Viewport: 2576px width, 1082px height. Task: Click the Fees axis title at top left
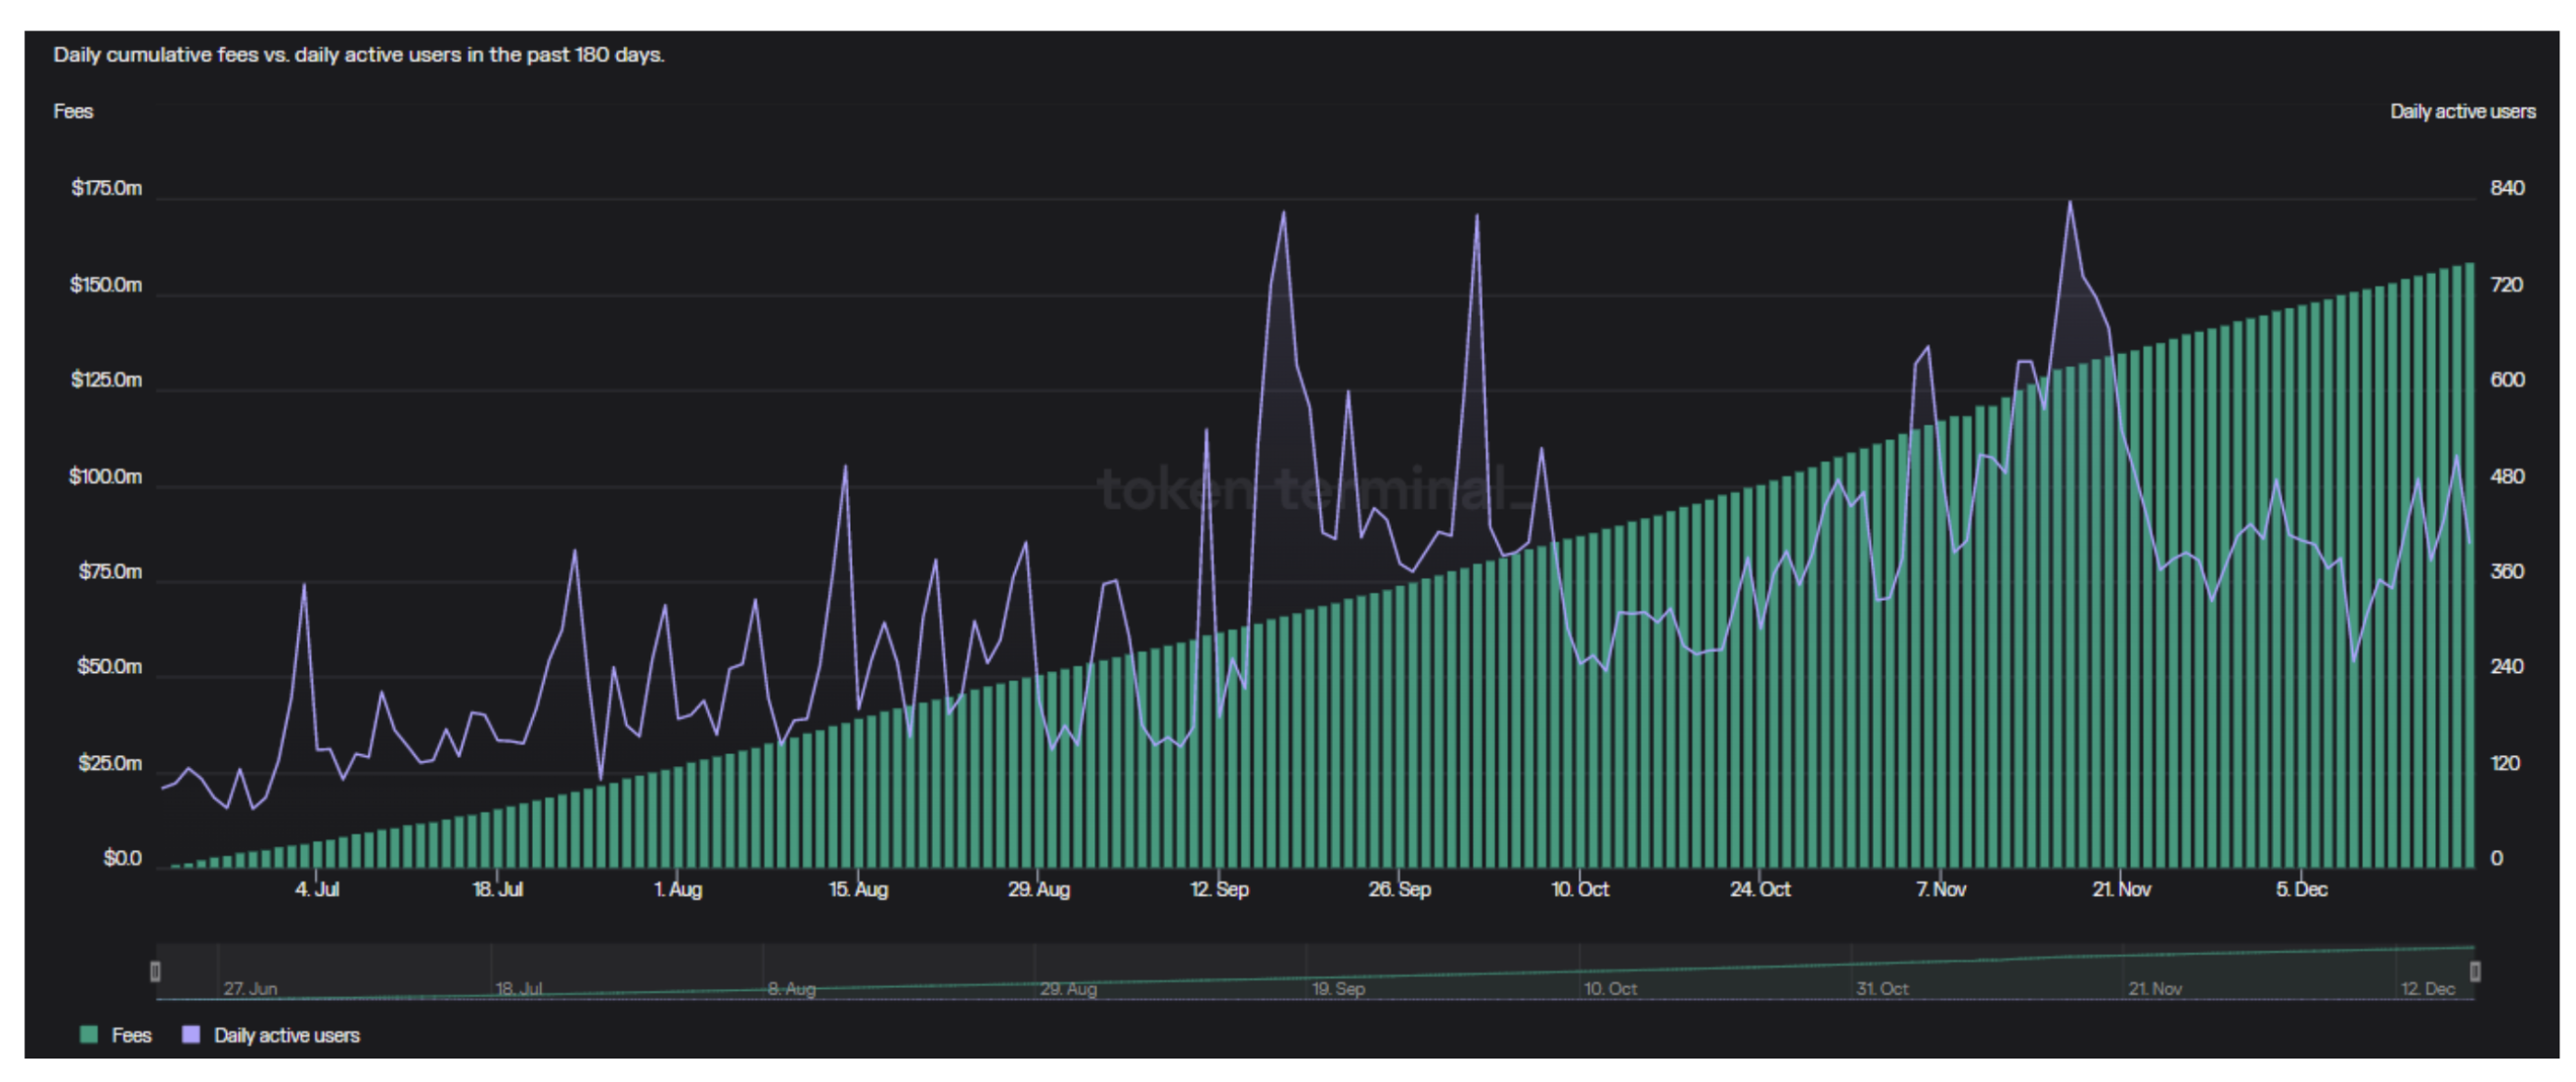tap(73, 111)
